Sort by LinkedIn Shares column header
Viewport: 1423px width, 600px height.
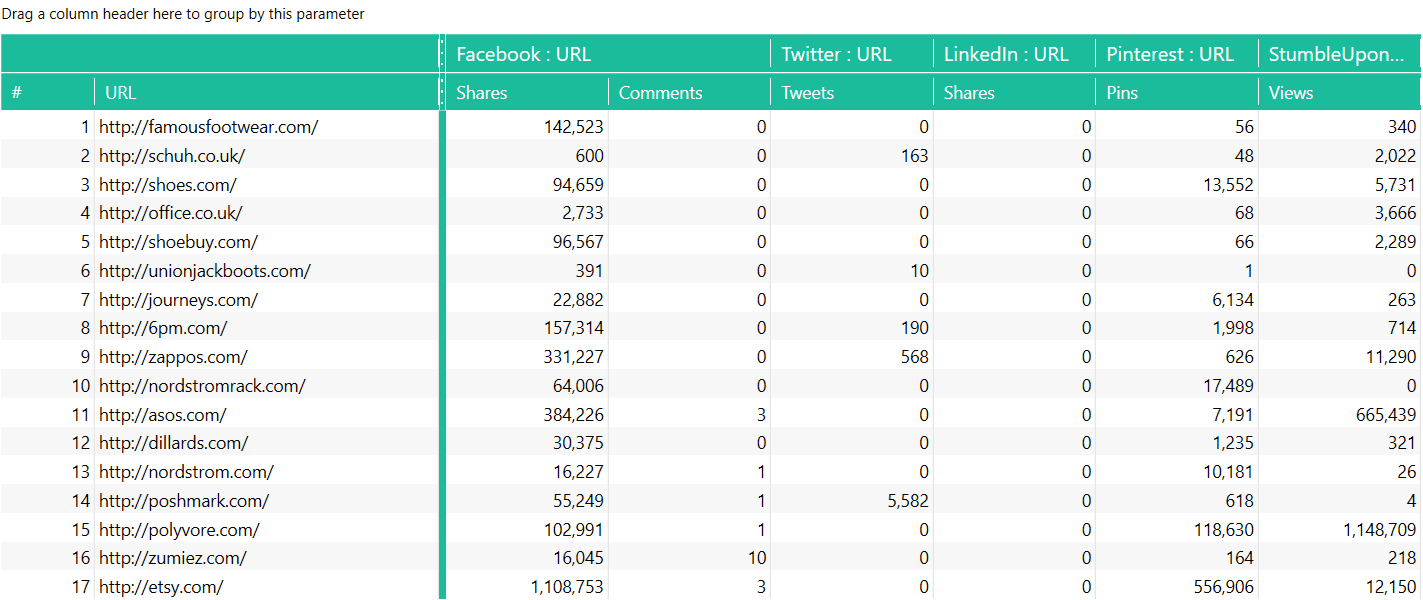(1014, 93)
